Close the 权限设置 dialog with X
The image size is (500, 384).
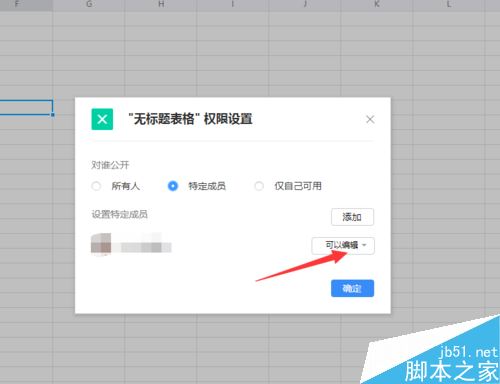(370, 119)
